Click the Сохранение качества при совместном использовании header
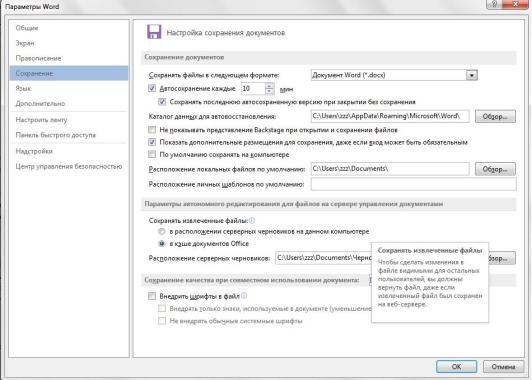The image size is (532, 380). click(x=252, y=280)
